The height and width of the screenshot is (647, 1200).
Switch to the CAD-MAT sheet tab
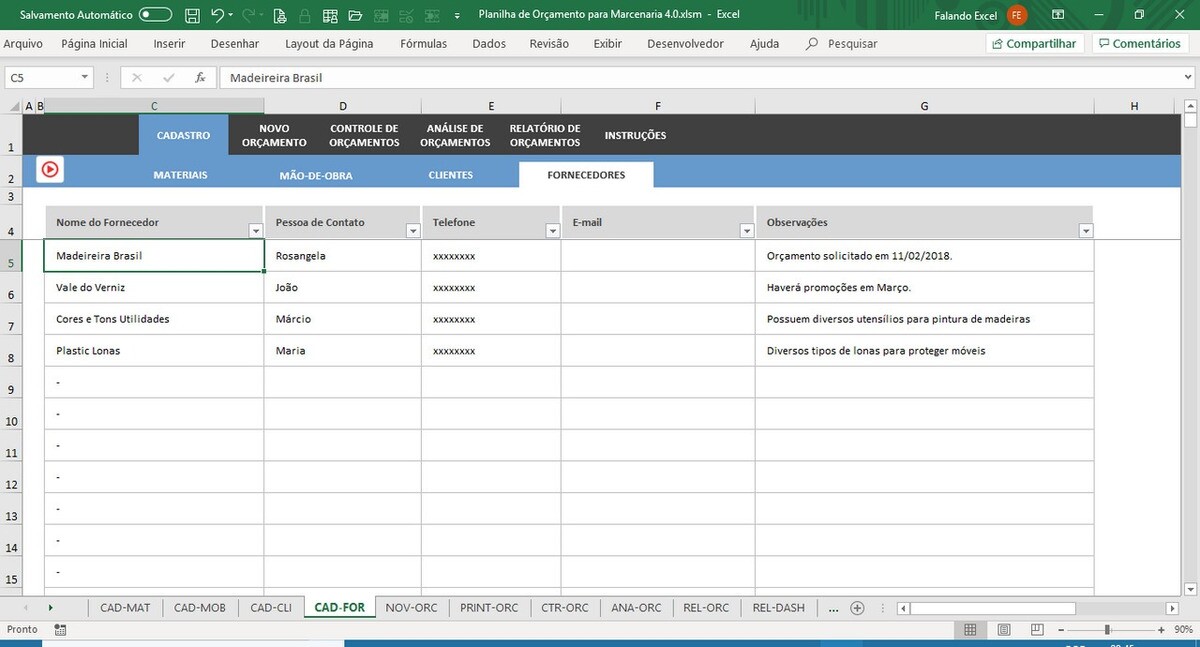(125, 608)
